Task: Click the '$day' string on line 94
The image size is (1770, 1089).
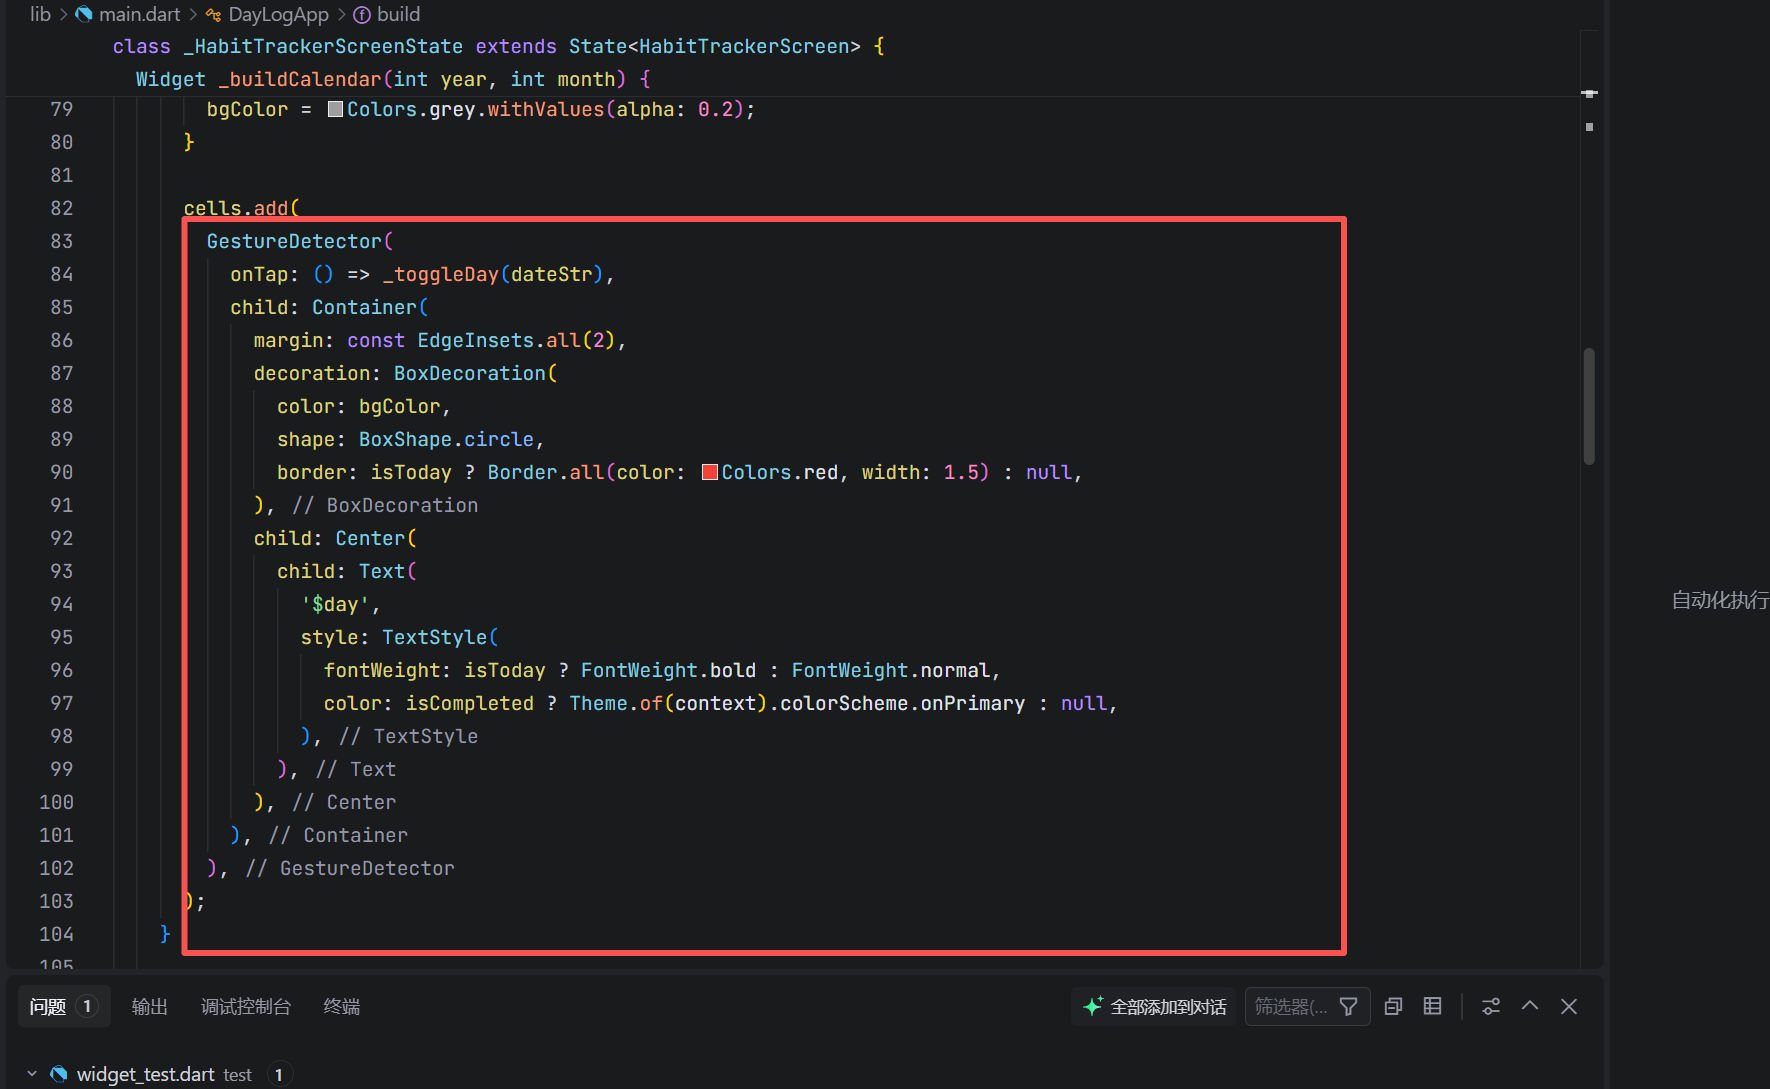Action: click(335, 604)
